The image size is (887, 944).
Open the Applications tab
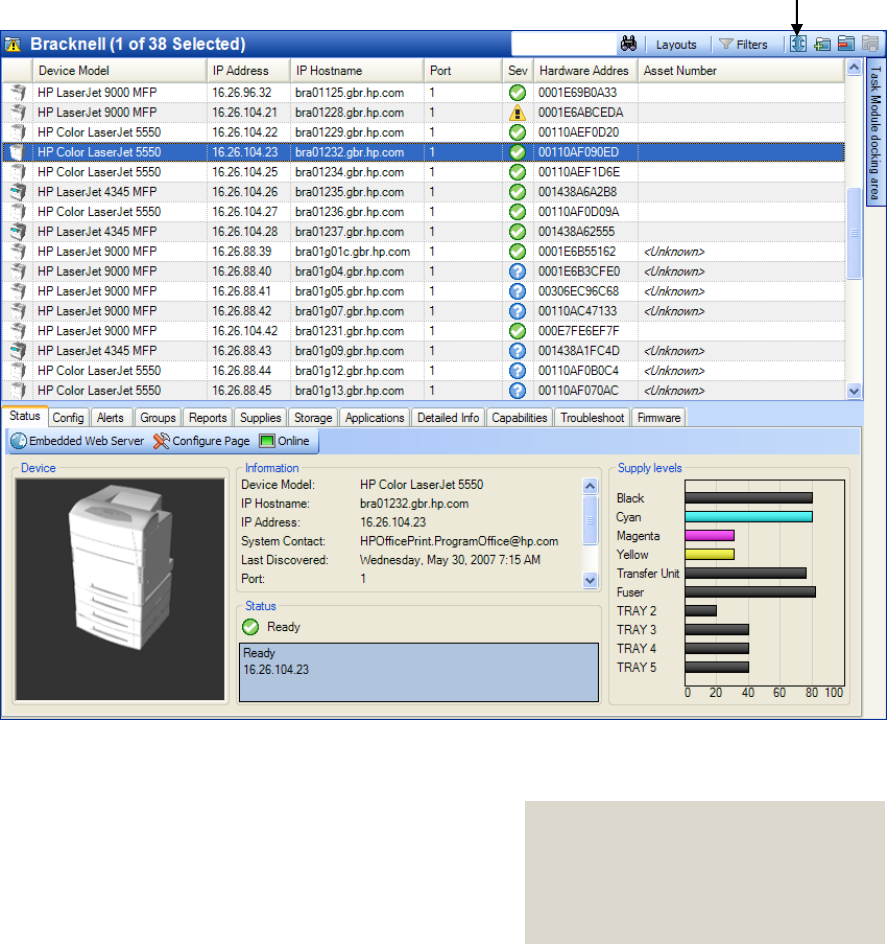[x=375, y=418]
